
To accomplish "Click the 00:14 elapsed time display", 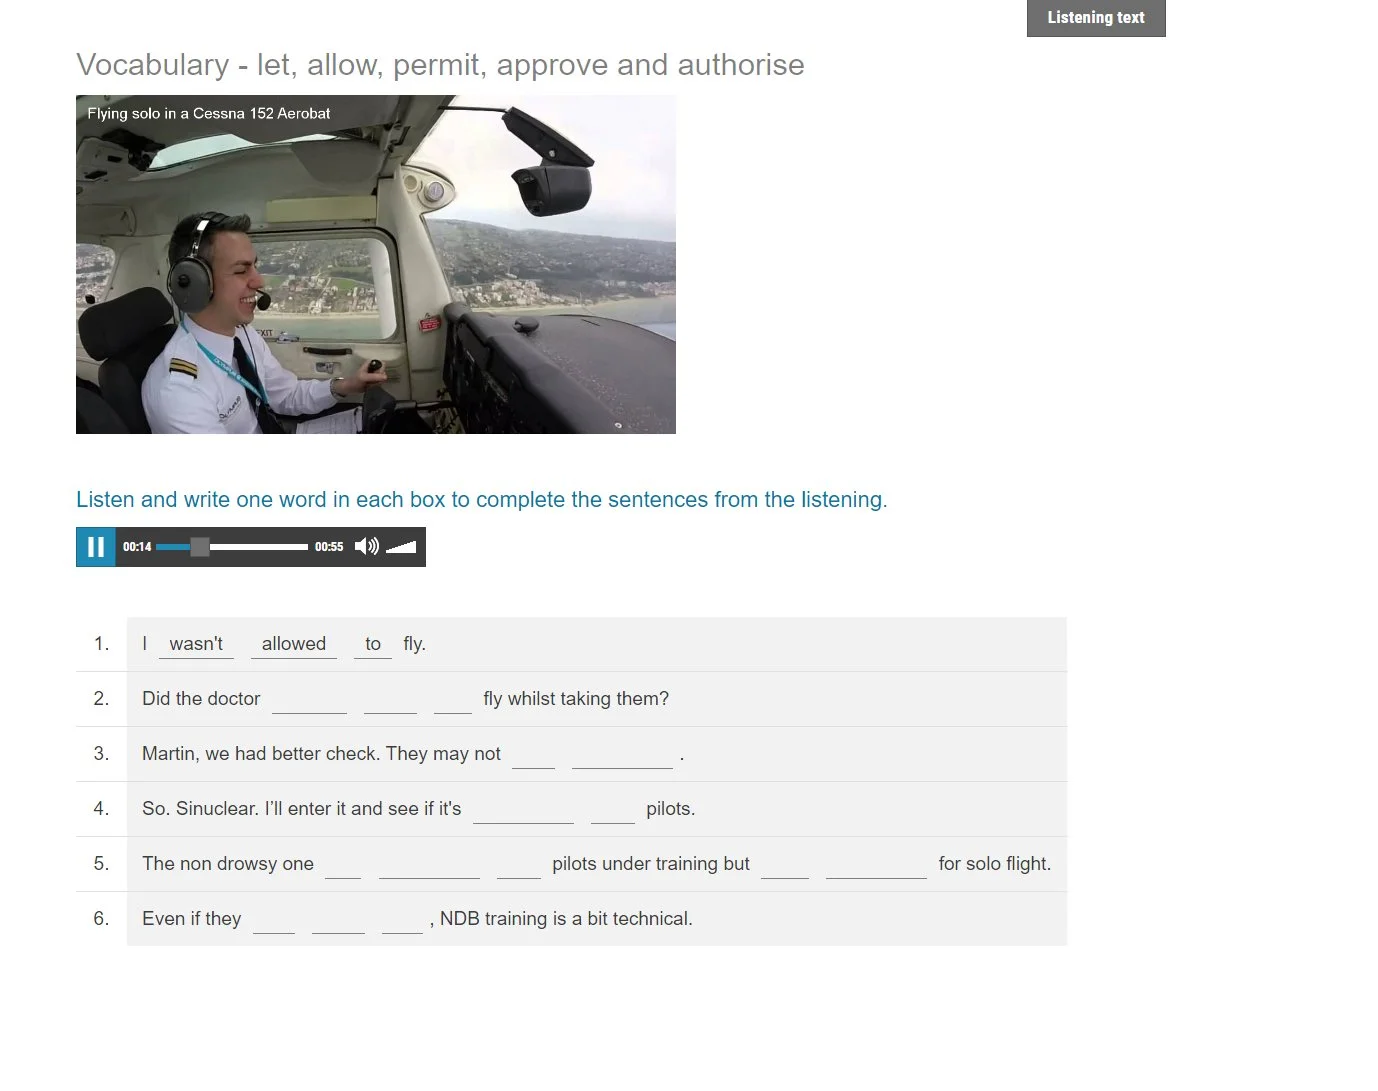I will pyautogui.click(x=137, y=547).
